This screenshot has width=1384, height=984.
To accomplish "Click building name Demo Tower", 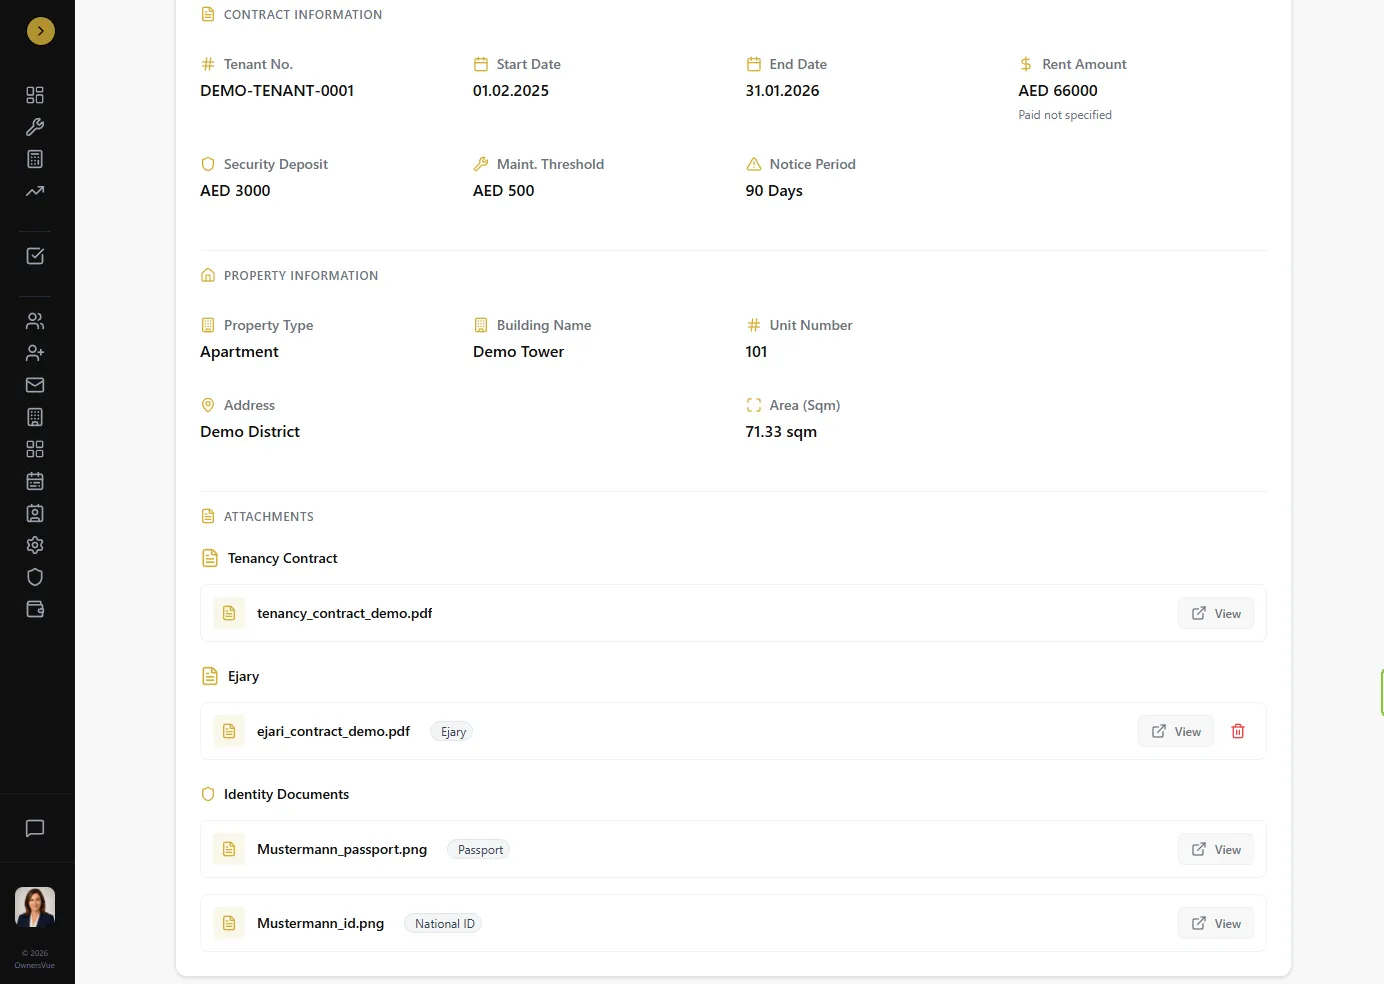I will [518, 351].
